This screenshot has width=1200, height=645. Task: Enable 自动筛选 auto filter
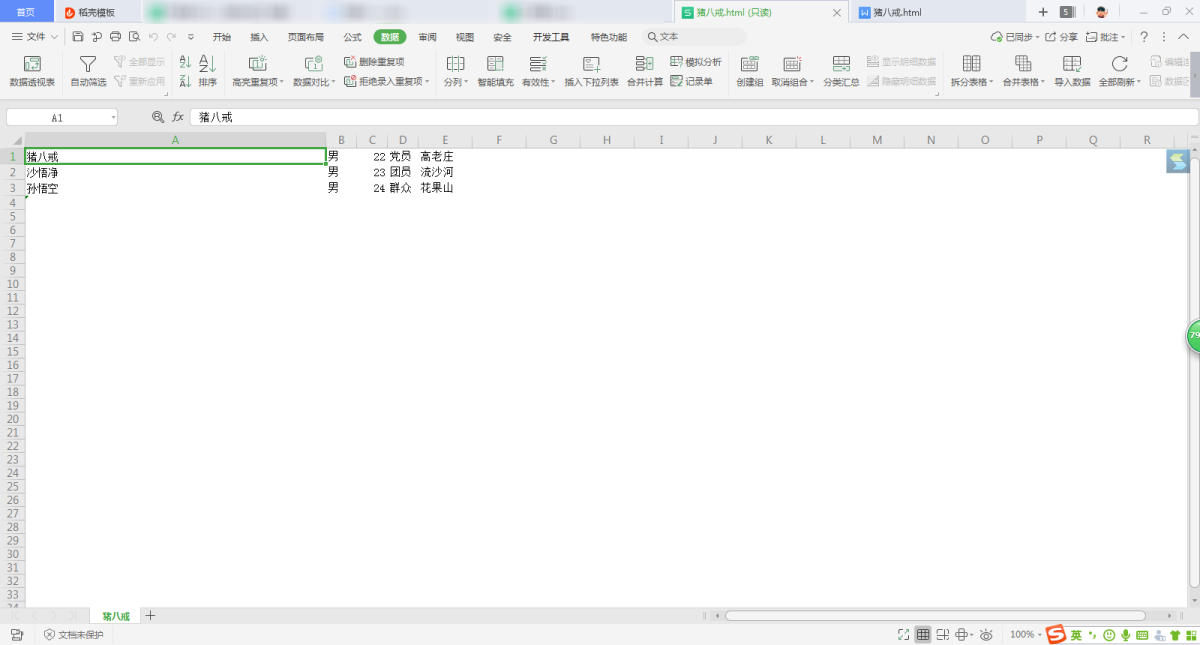click(x=88, y=70)
